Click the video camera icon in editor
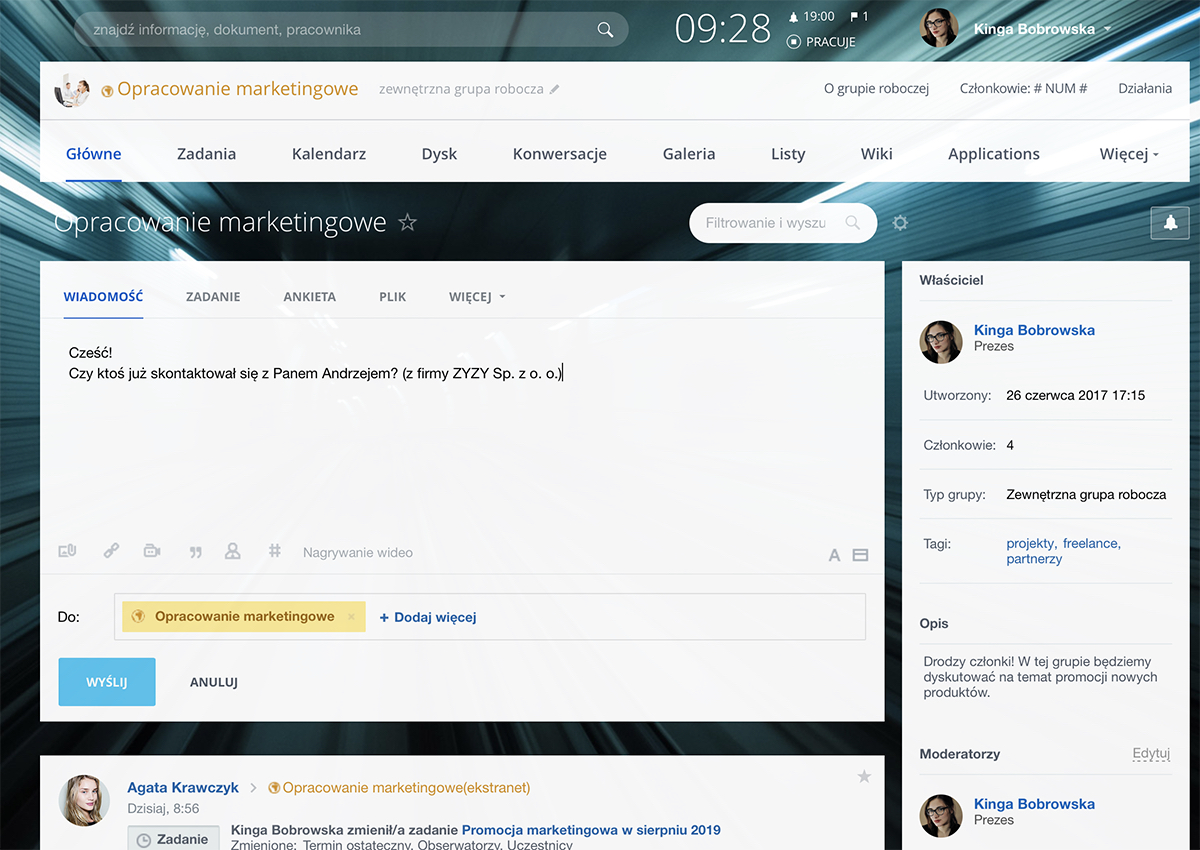This screenshot has height=850, width=1200. 152,551
